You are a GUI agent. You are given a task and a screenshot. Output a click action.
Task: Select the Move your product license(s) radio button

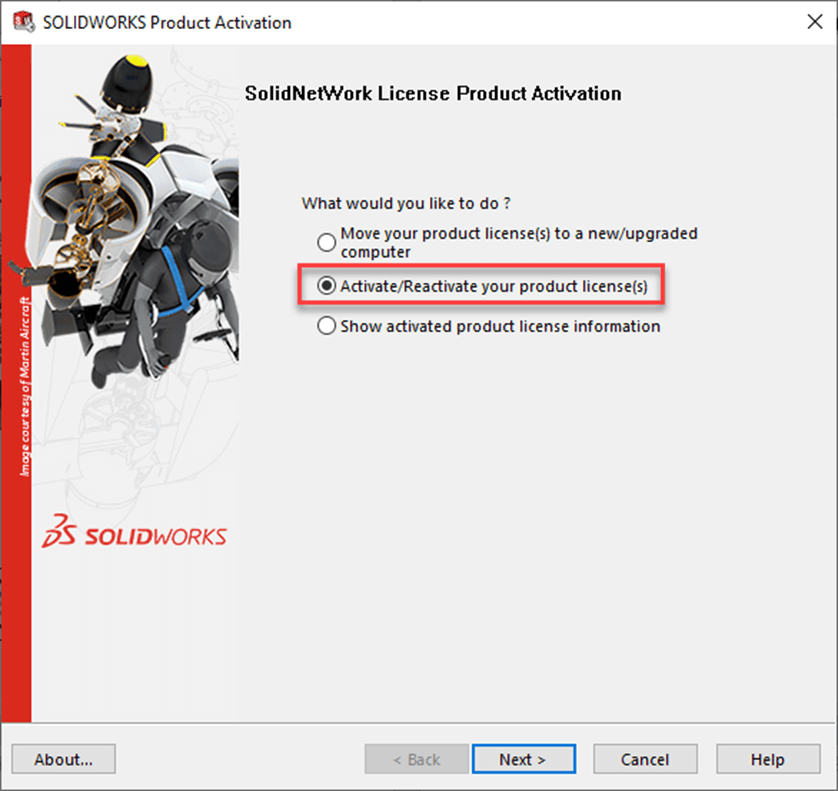pyautogui.click(x=326, y=242)
